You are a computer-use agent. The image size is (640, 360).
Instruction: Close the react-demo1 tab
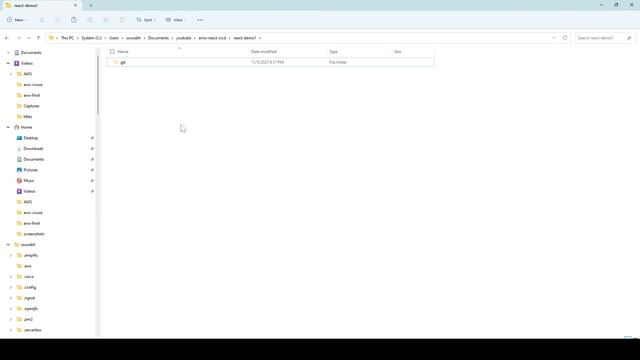tap(75, 5)
